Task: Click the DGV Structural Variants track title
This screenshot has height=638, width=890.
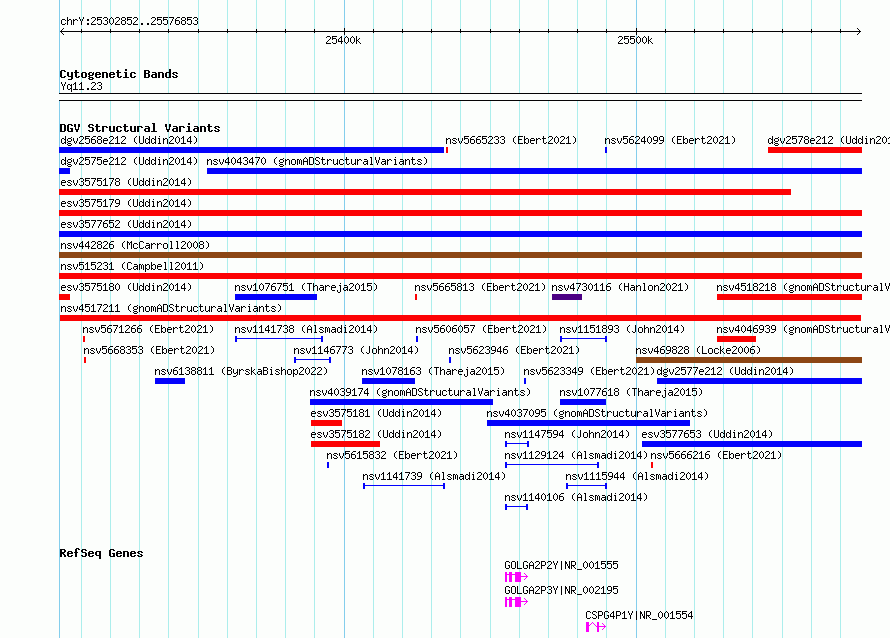Action: pyautogui.click(x=140, y=128)
